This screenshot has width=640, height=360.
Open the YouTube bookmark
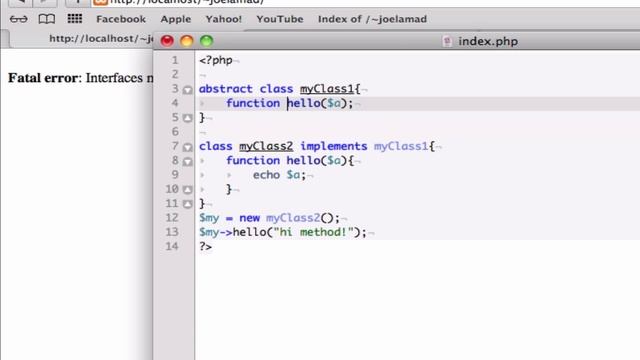click(x=280, y=19)
